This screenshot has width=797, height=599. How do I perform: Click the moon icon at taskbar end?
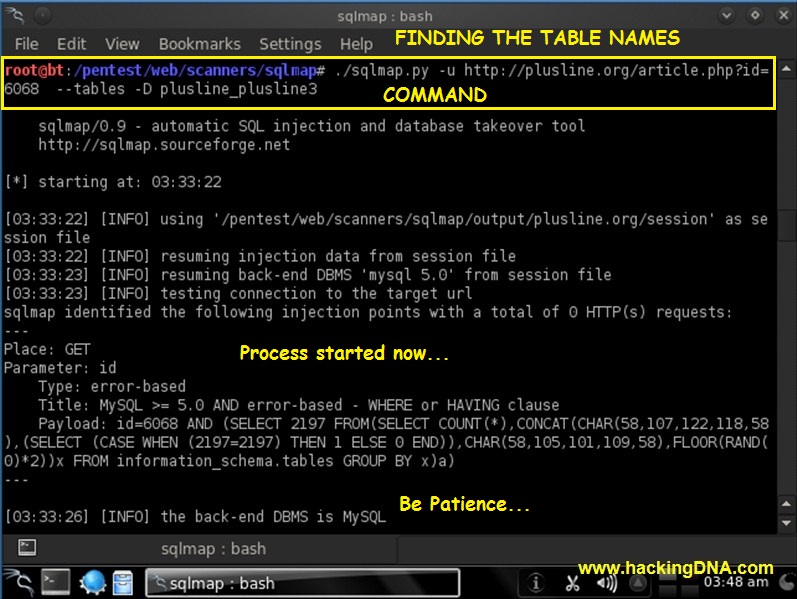click(x=787, y=583)
